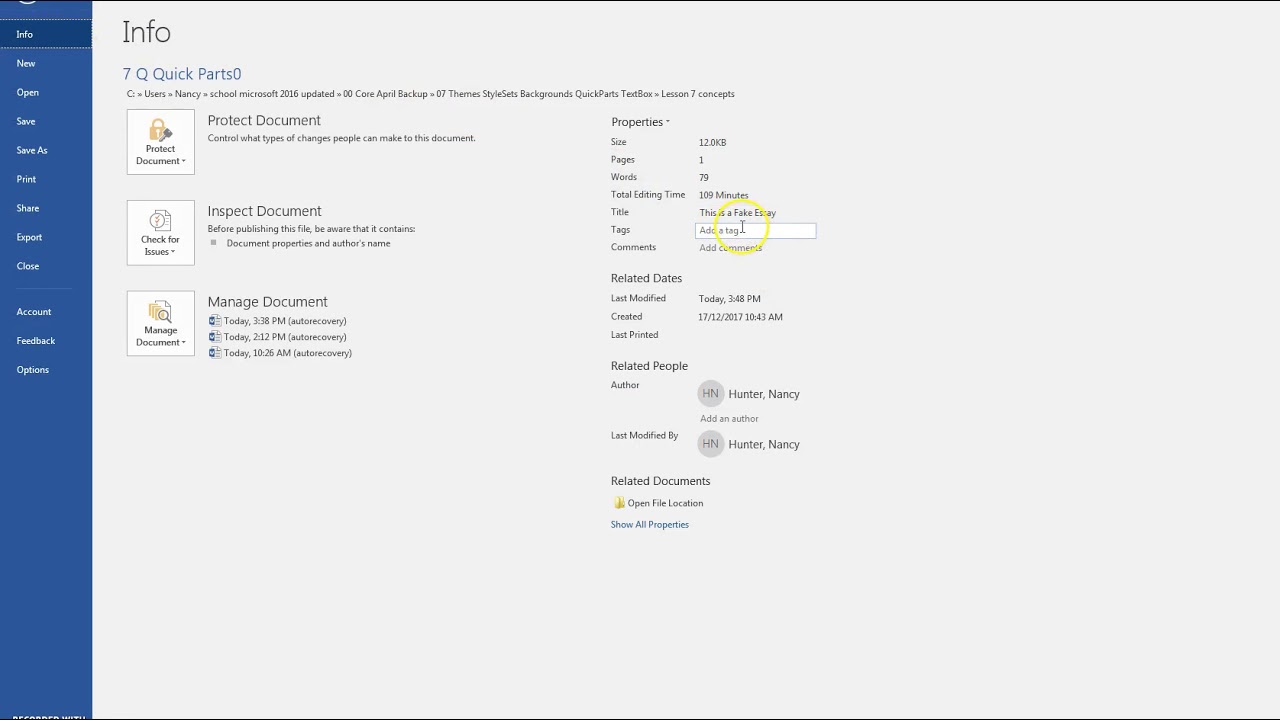
Task: Expand the Properties dropdown header
Action: point(640,122)
